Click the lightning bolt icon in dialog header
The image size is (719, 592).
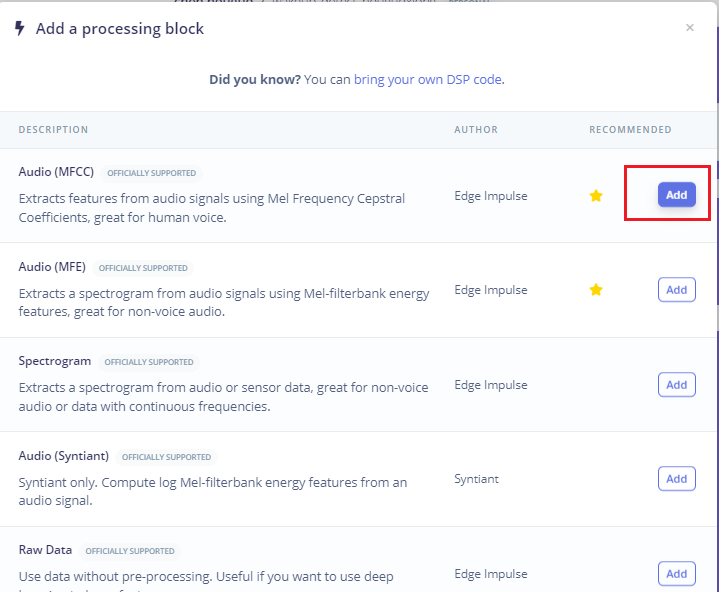(x=20, y=29)
